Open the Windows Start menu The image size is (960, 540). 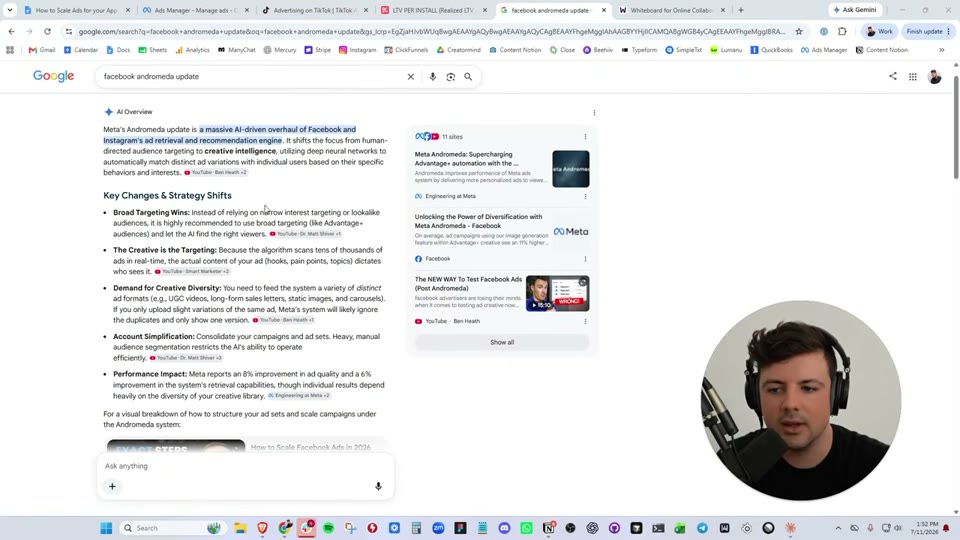point(106,528)
